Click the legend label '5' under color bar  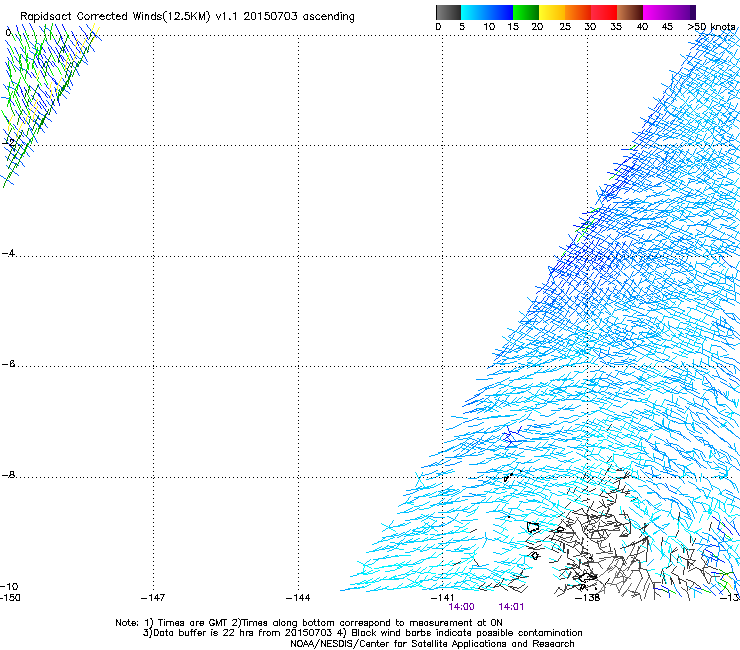[462, 27]
